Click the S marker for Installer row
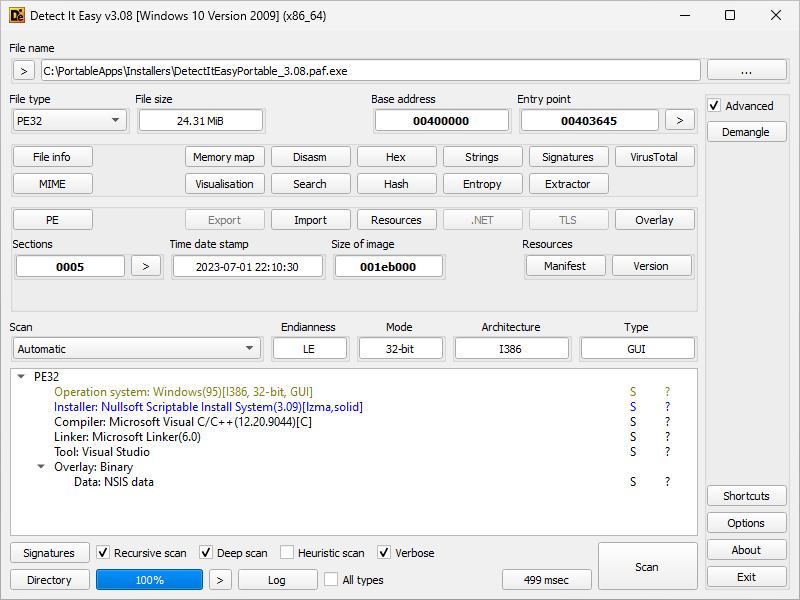Screen dimensions: 800x600 [x=633, y=407]
